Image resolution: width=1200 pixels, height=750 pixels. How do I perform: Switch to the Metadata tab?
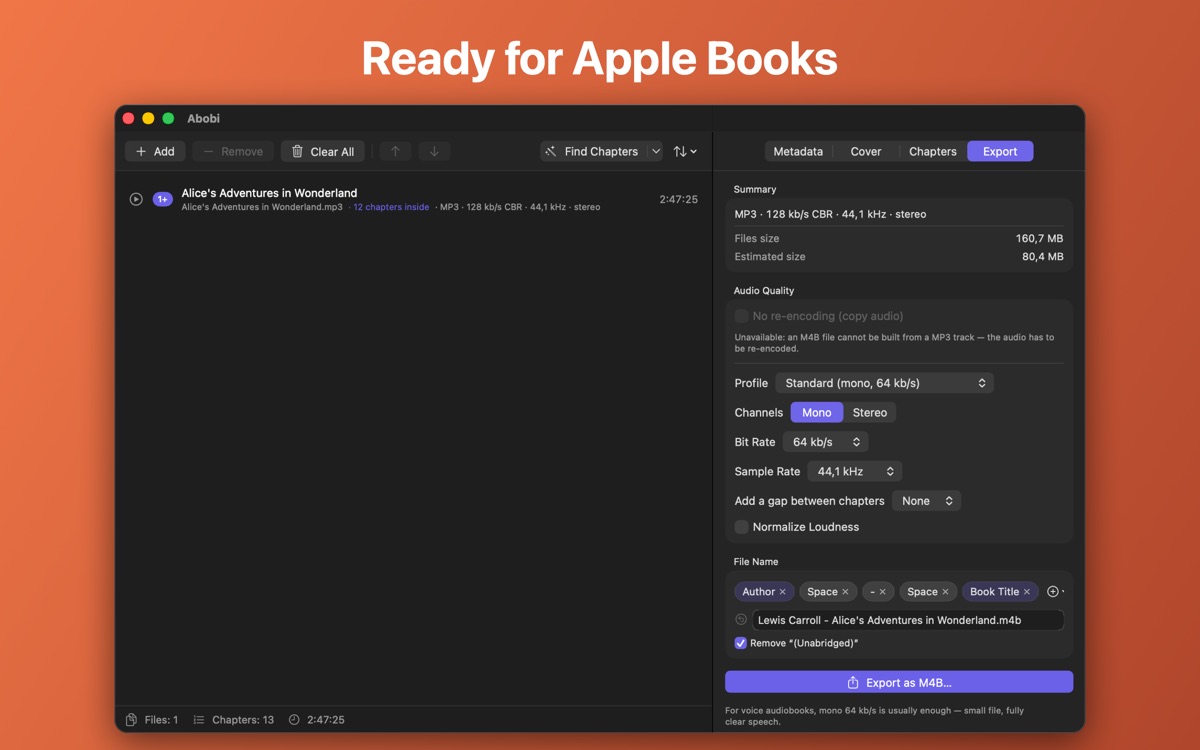pyautogui.click(x=798, y=151)
